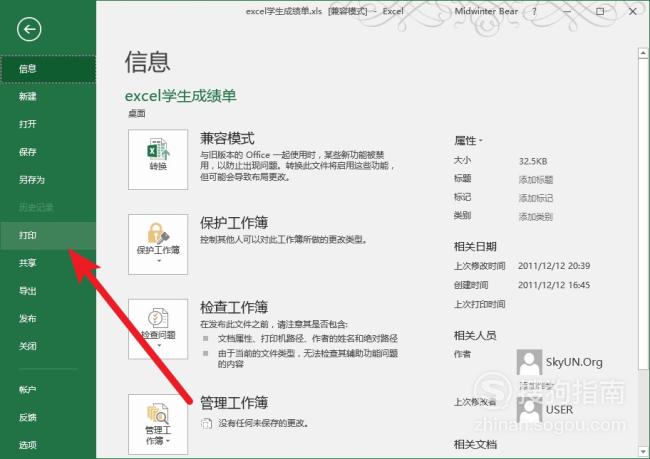Select the 打印 (Print) menu item
Viewport: 650px width, 459px height.
48,236
